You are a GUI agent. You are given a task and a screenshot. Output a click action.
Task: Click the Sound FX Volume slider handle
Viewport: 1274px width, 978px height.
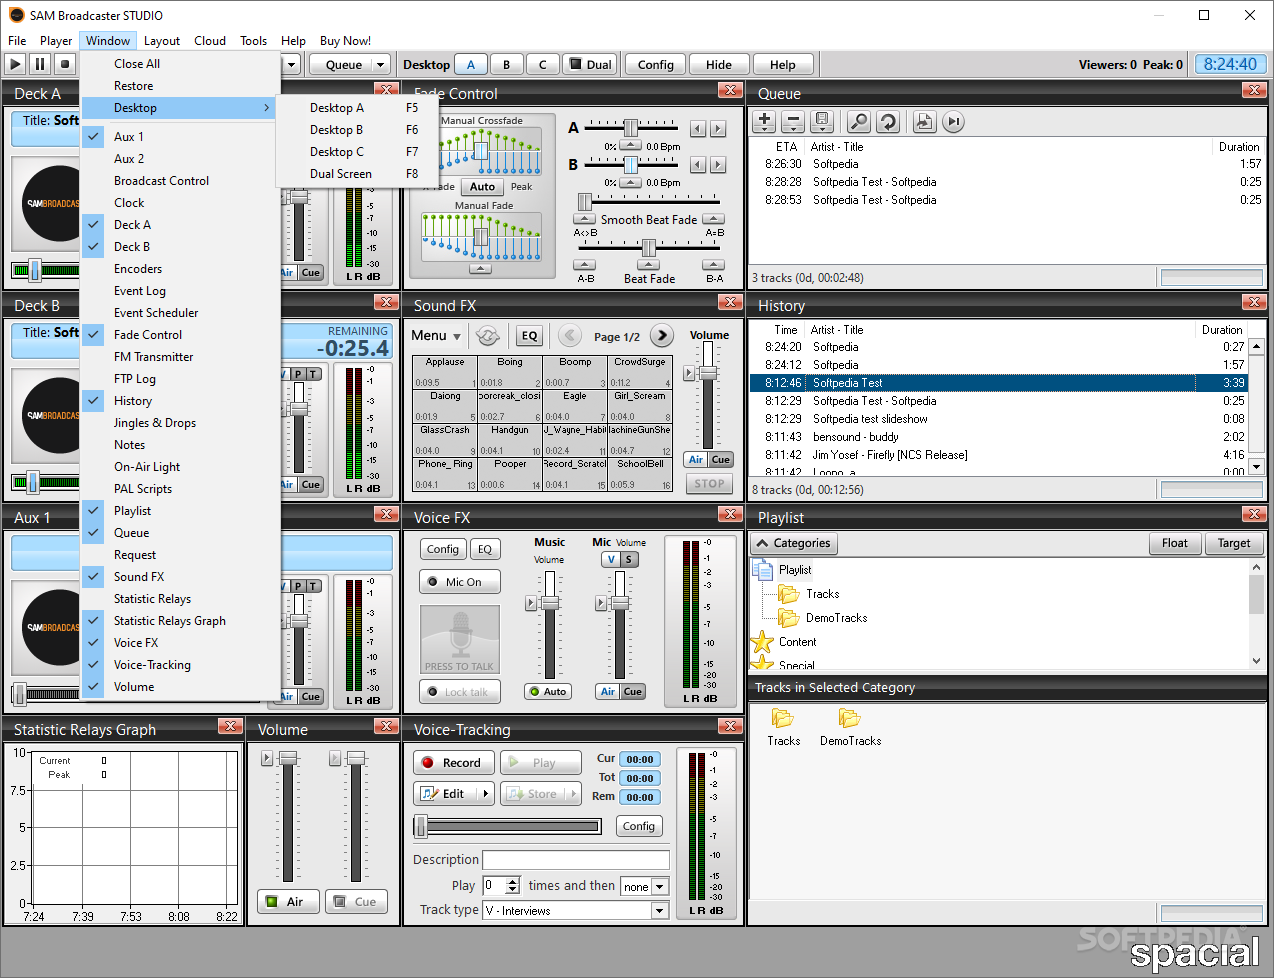click(x=708, y=372)
